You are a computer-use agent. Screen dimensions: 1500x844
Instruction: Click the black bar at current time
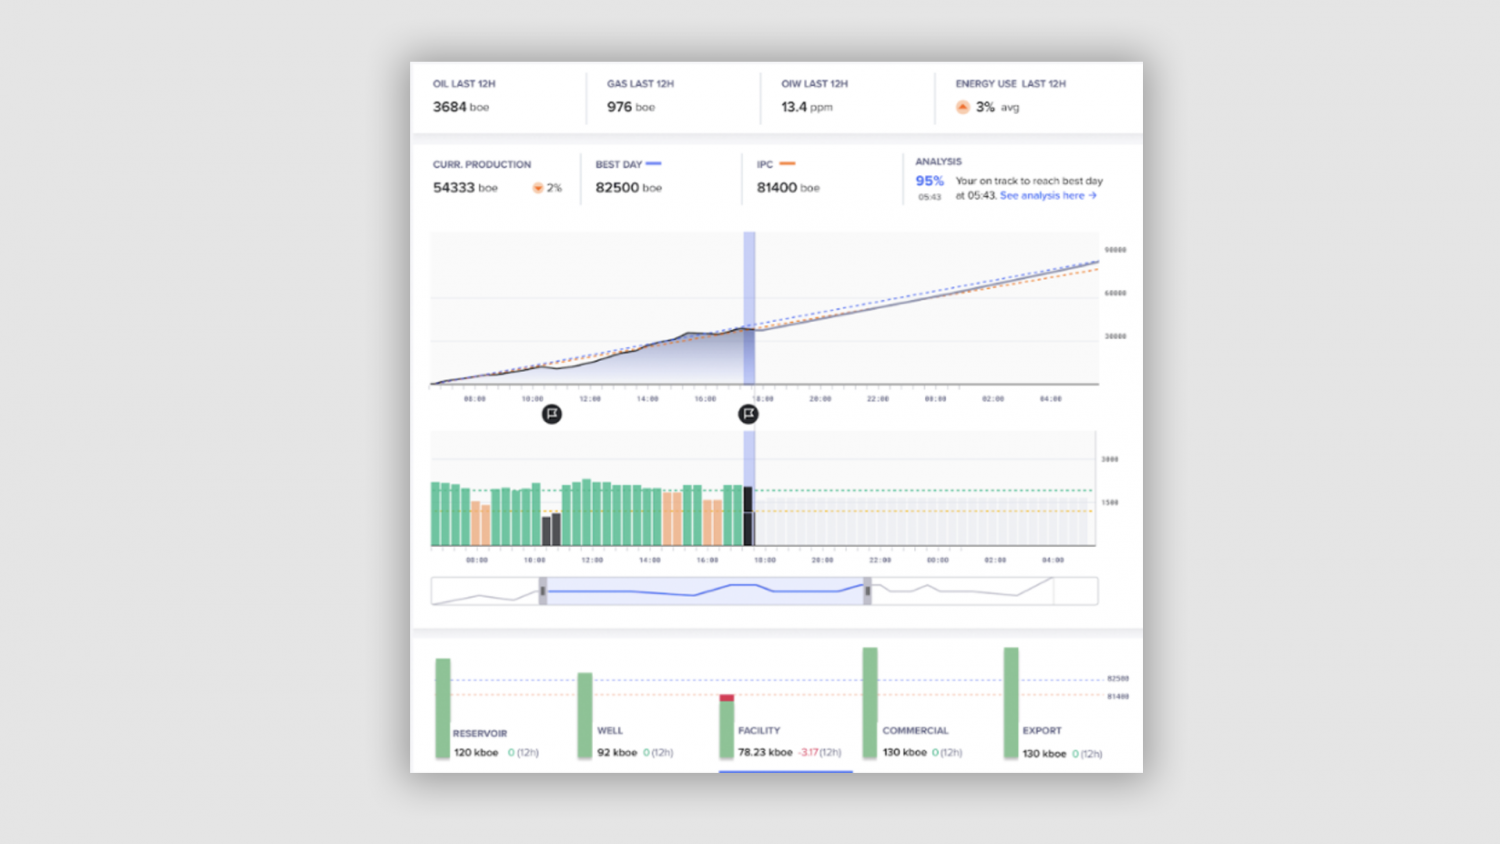click(748, 516)
